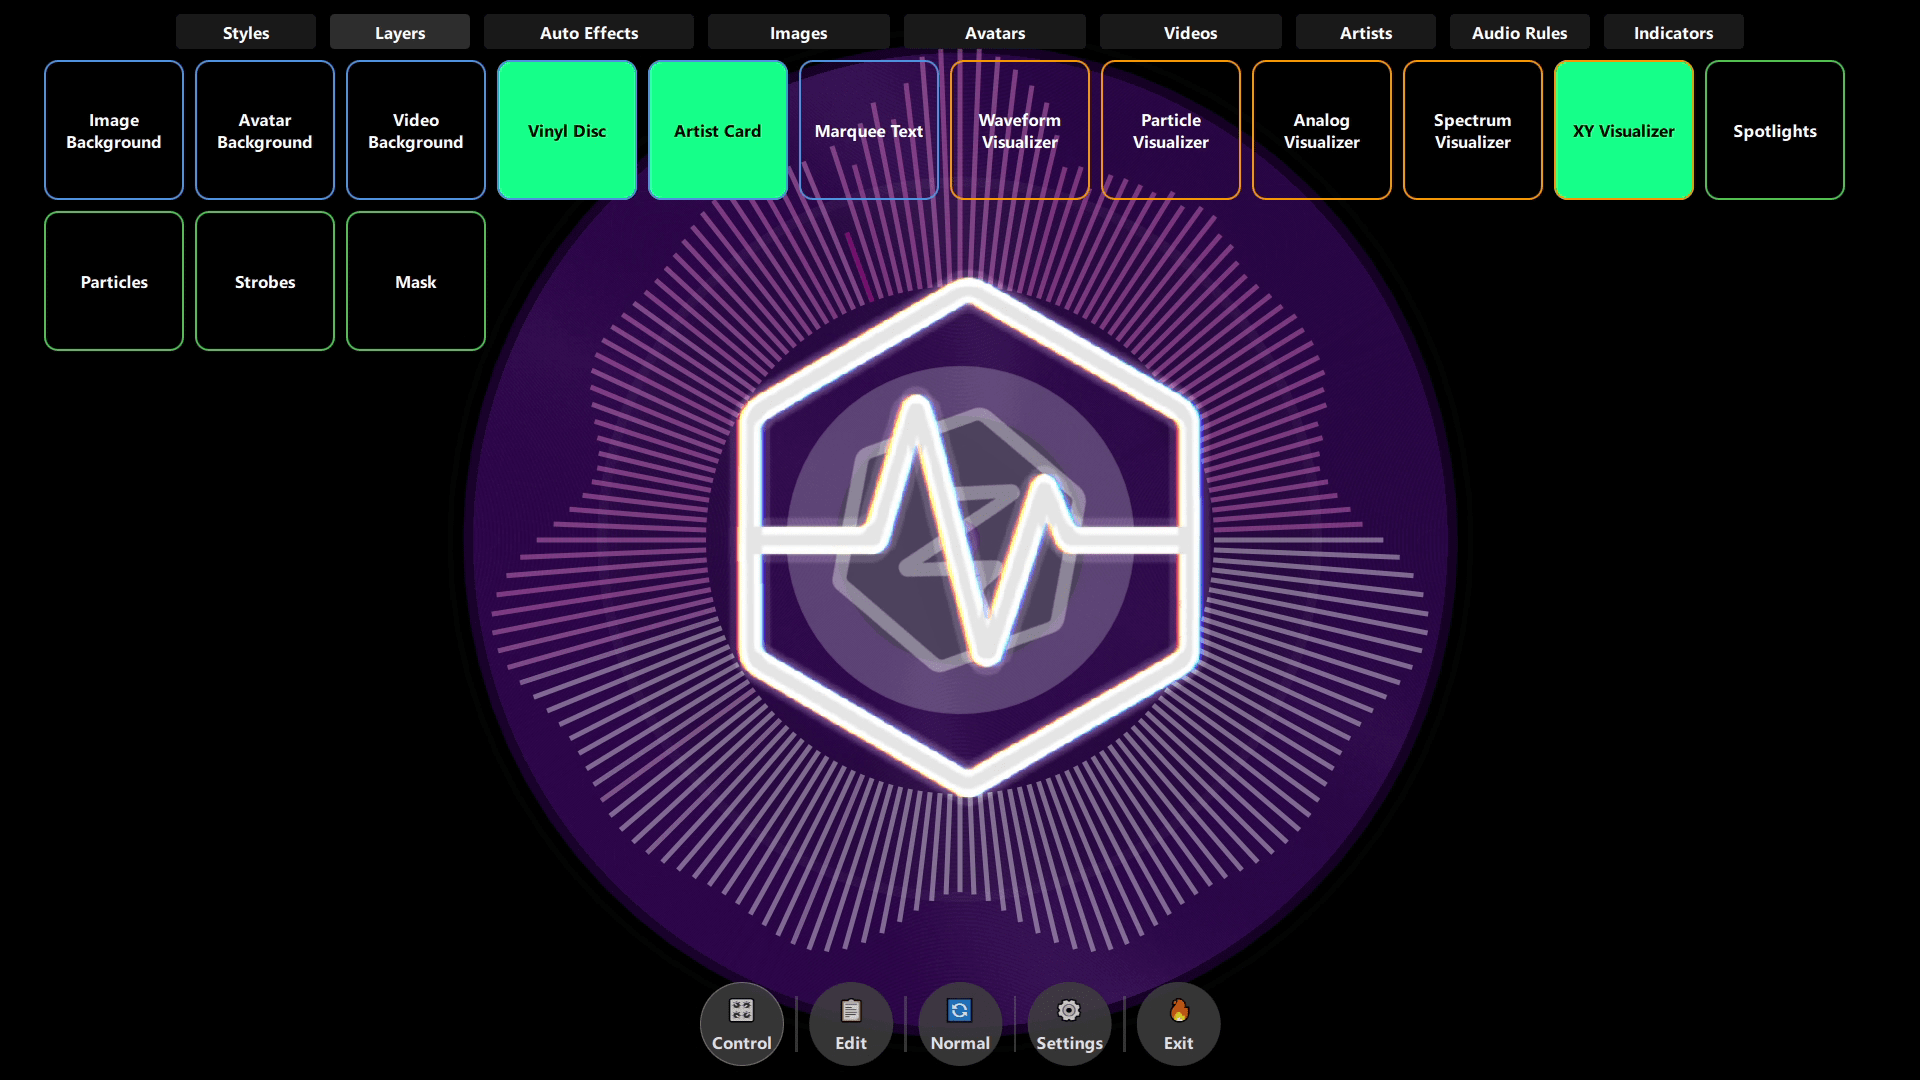1920x1080 pixels.
Task: Go to the Audio Rules tab
Action: pos(1519,33)
